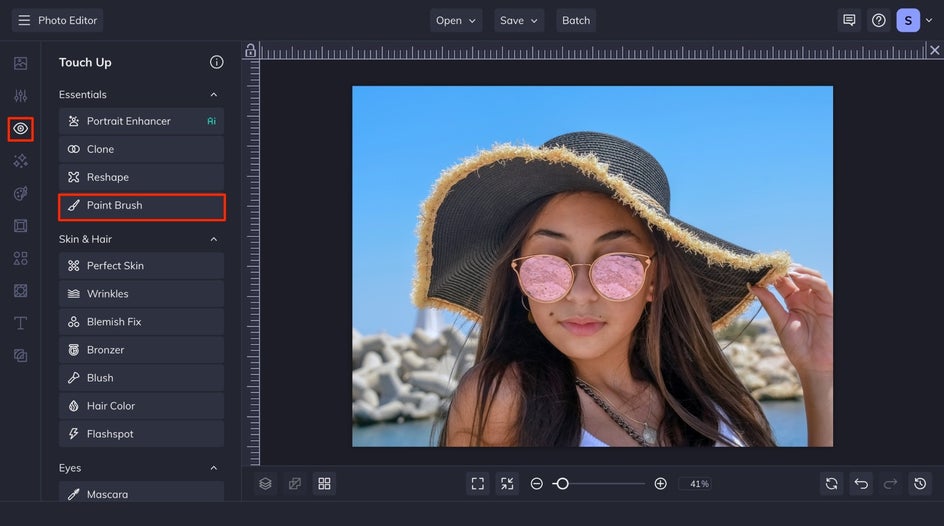Open the Save dropdown
The height and width of the screenshot is (526, 944).
[x=519, y=20]
